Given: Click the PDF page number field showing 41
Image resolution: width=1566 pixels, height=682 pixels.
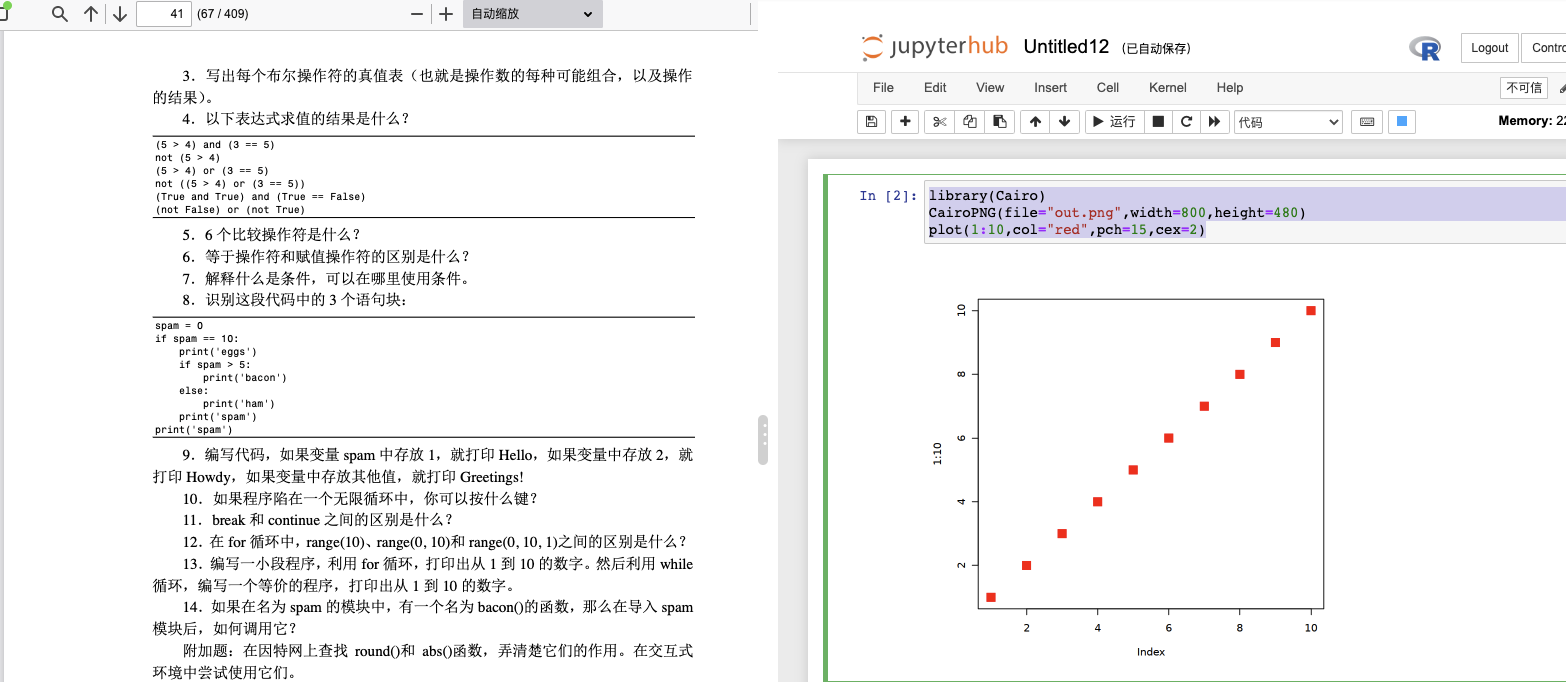Looking at the screenshot, I should pyautogui.click(x=163, y=14).
